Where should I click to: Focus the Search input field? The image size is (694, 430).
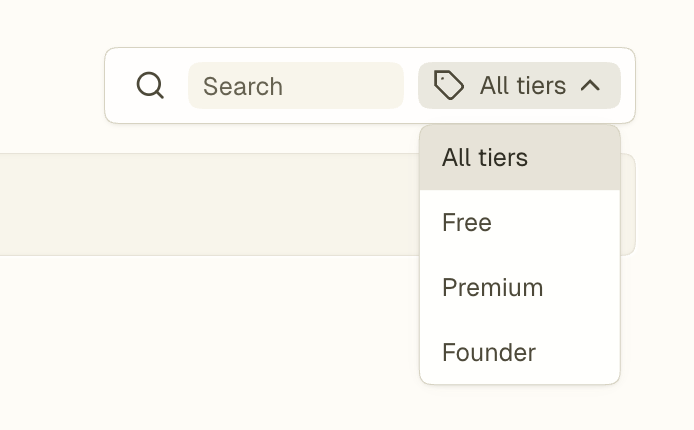point(296,86)
